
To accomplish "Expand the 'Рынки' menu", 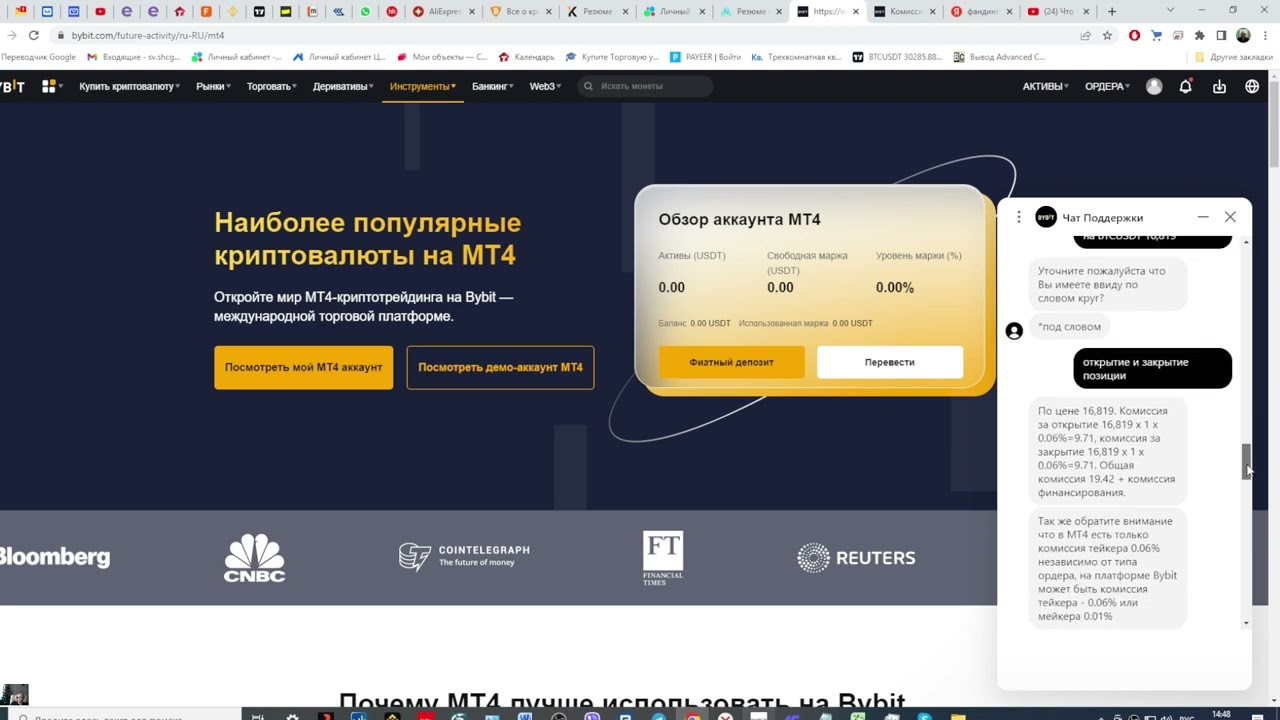I will (x=213, y=86).
